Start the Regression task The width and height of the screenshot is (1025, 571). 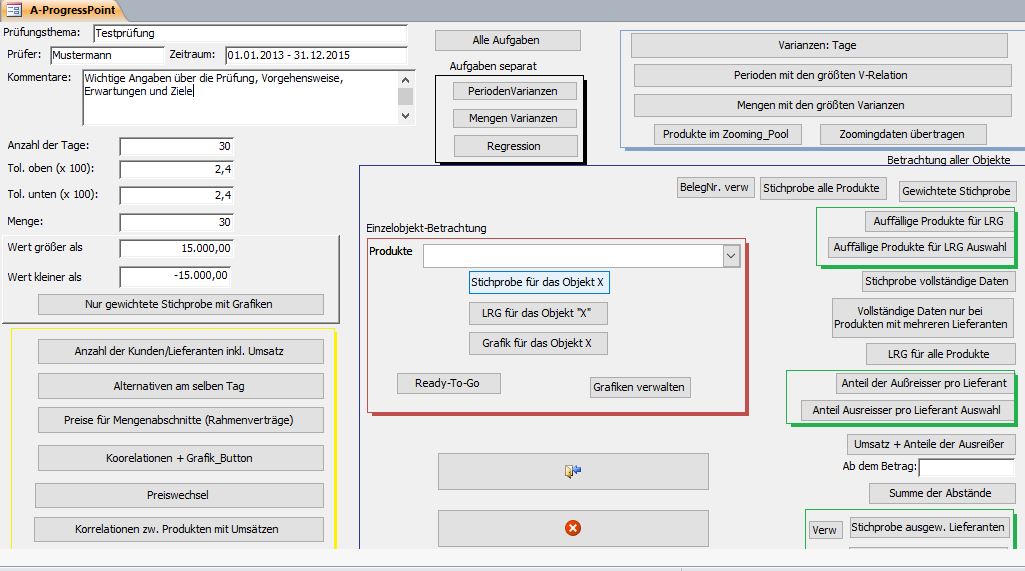coord(515,146)
